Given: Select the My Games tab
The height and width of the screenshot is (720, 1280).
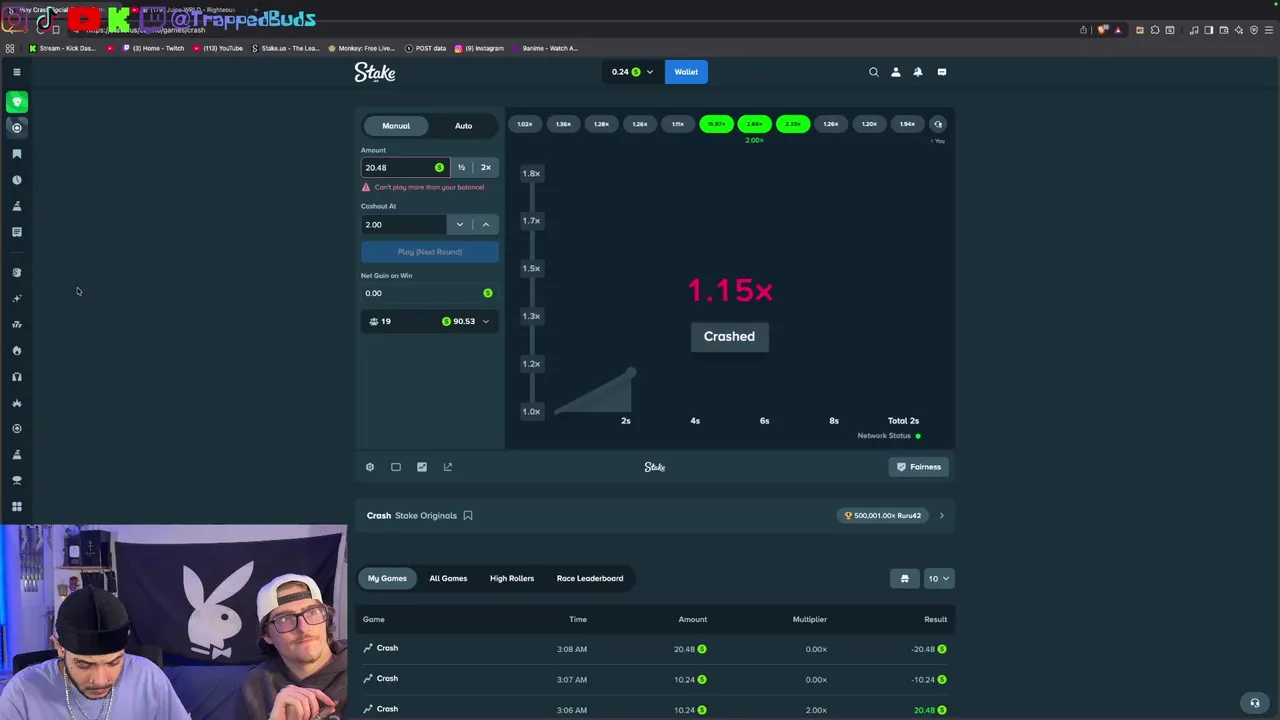Looking at the screenshot, I should 387,578.
